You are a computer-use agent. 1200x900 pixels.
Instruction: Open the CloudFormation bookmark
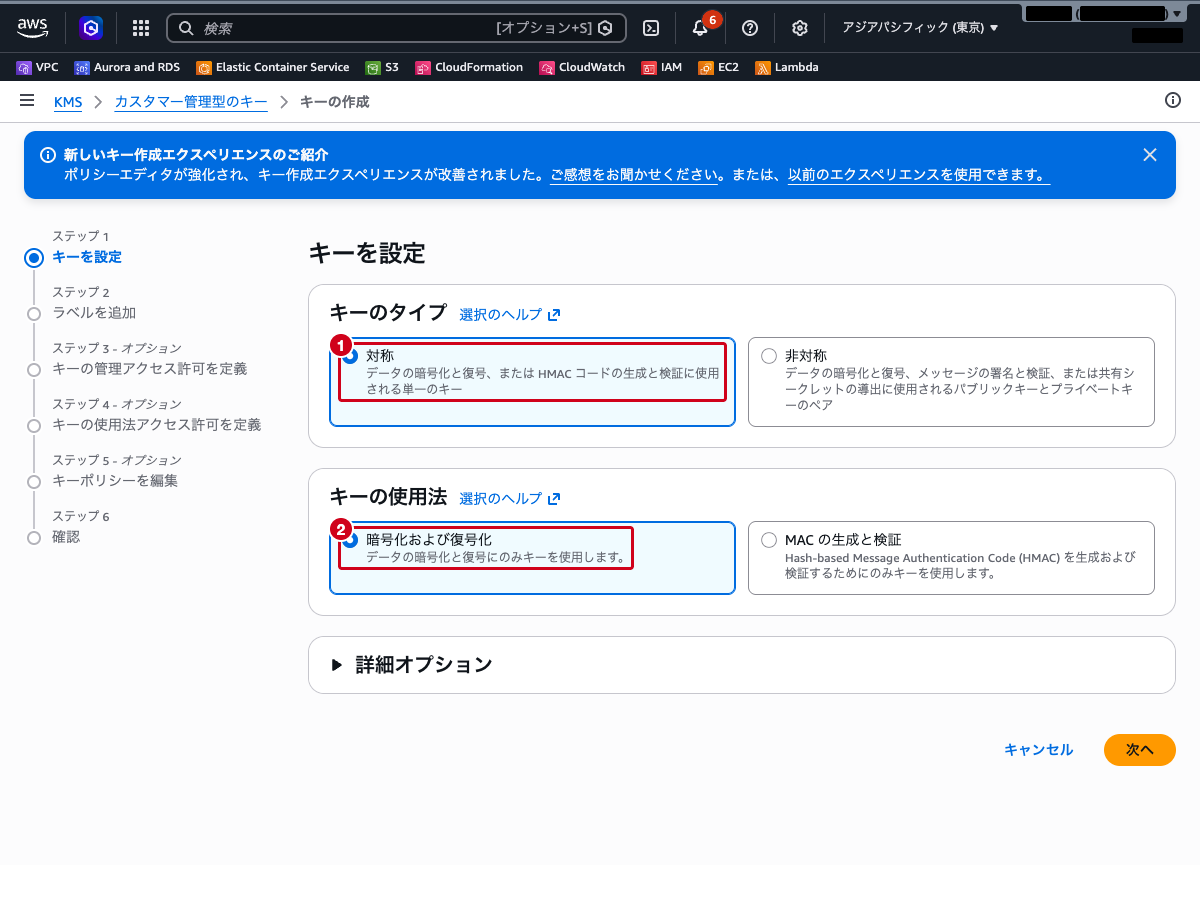coord(469,67)
